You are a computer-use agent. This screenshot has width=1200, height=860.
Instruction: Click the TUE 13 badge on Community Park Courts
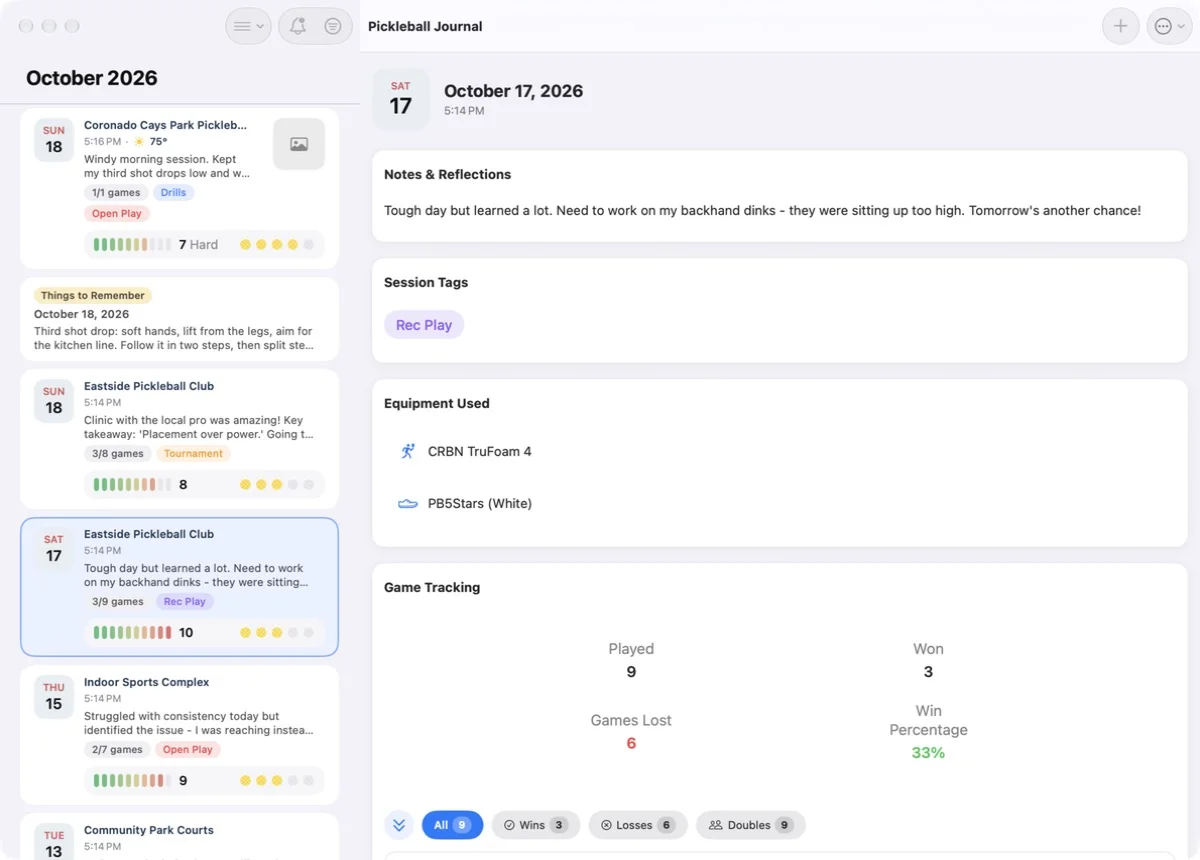(x=54, y=842)
